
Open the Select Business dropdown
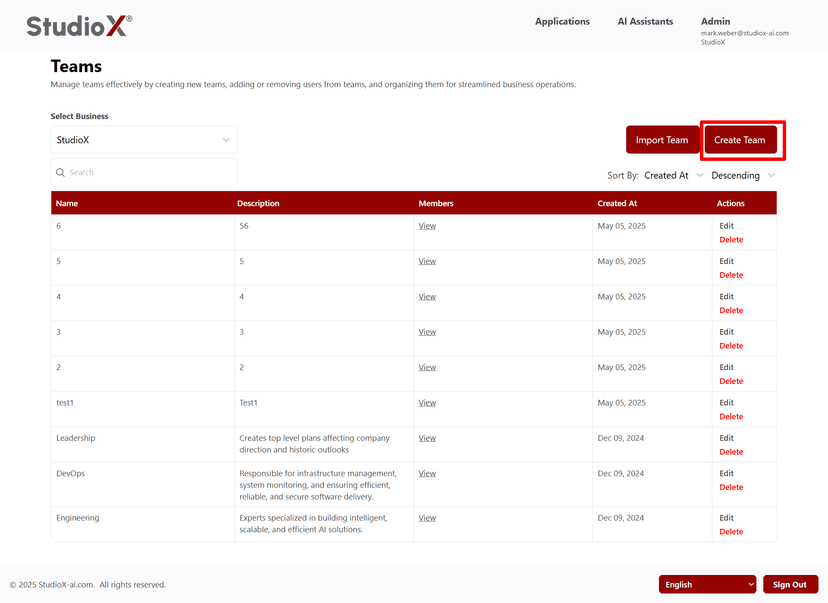pos(143,140)
